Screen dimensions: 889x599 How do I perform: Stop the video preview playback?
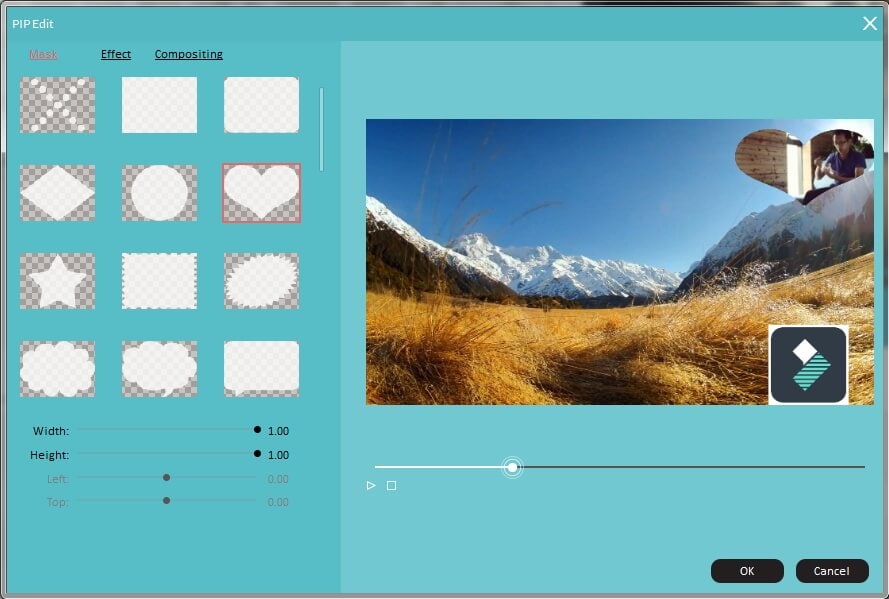pyautogui.click(x=390, y=485)
